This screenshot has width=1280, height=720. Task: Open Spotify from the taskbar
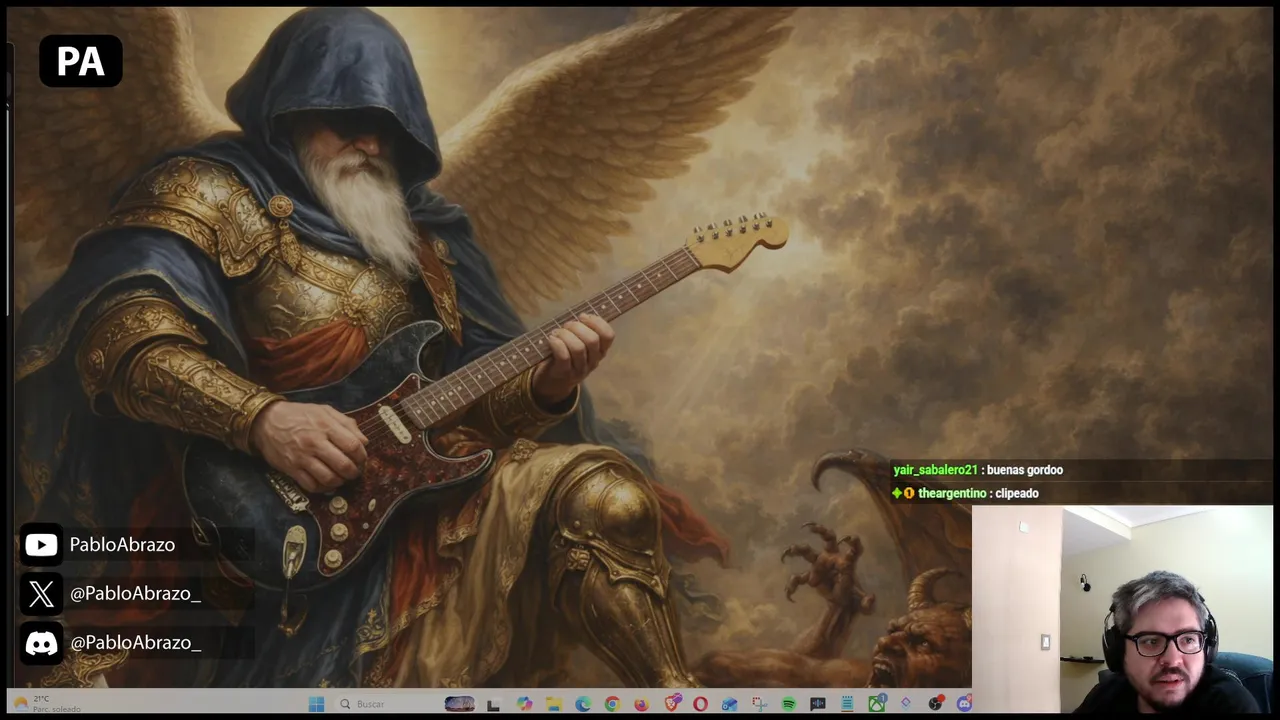click(788, 704)
